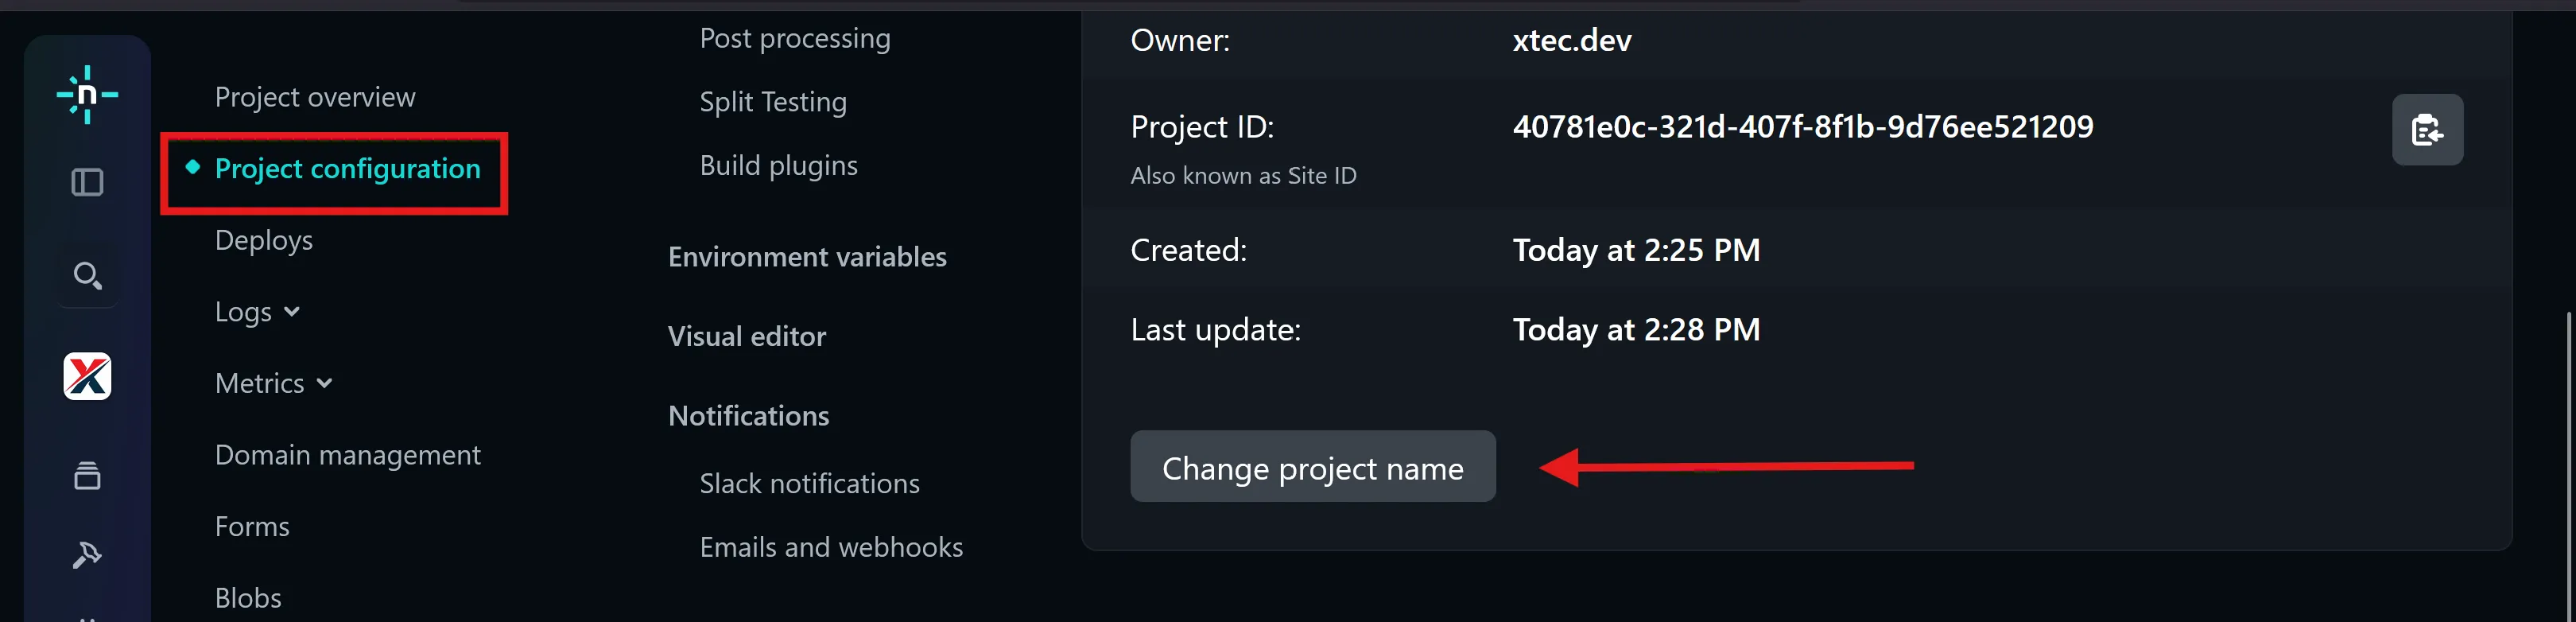
Task: Open the stacked projects icon
Action: [87, 475]
